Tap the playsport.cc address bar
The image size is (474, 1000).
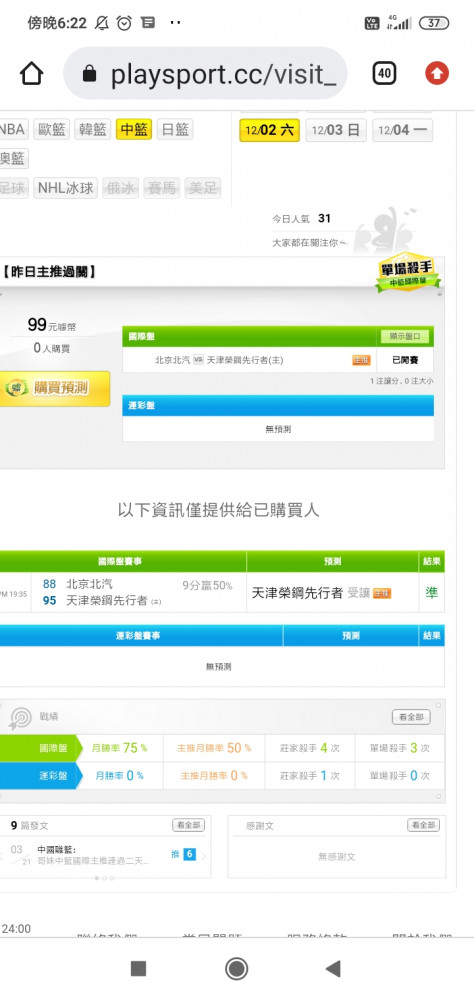[205, 74]
